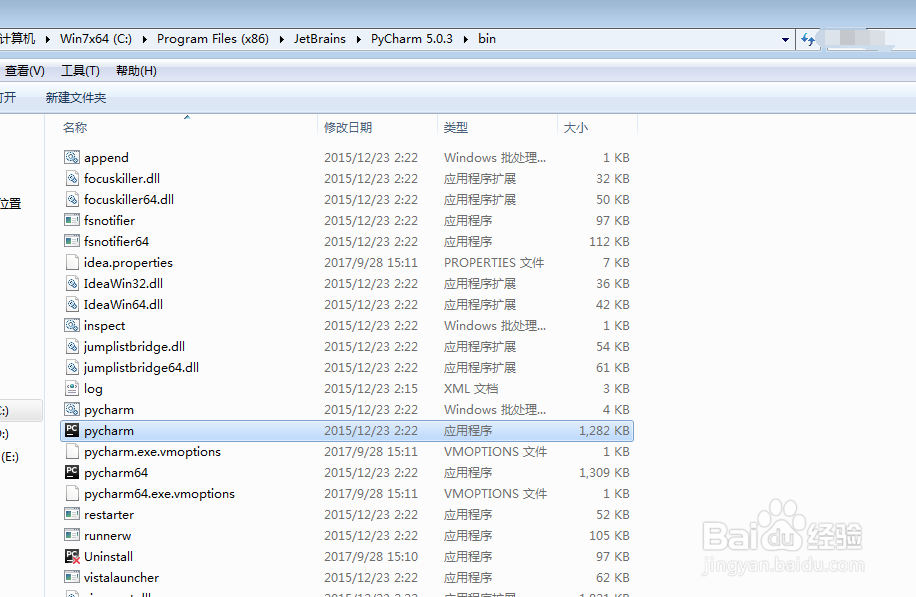Open the address bar history dropdown
The height and width of the screenshot is (597, 916).
(785, 40)
